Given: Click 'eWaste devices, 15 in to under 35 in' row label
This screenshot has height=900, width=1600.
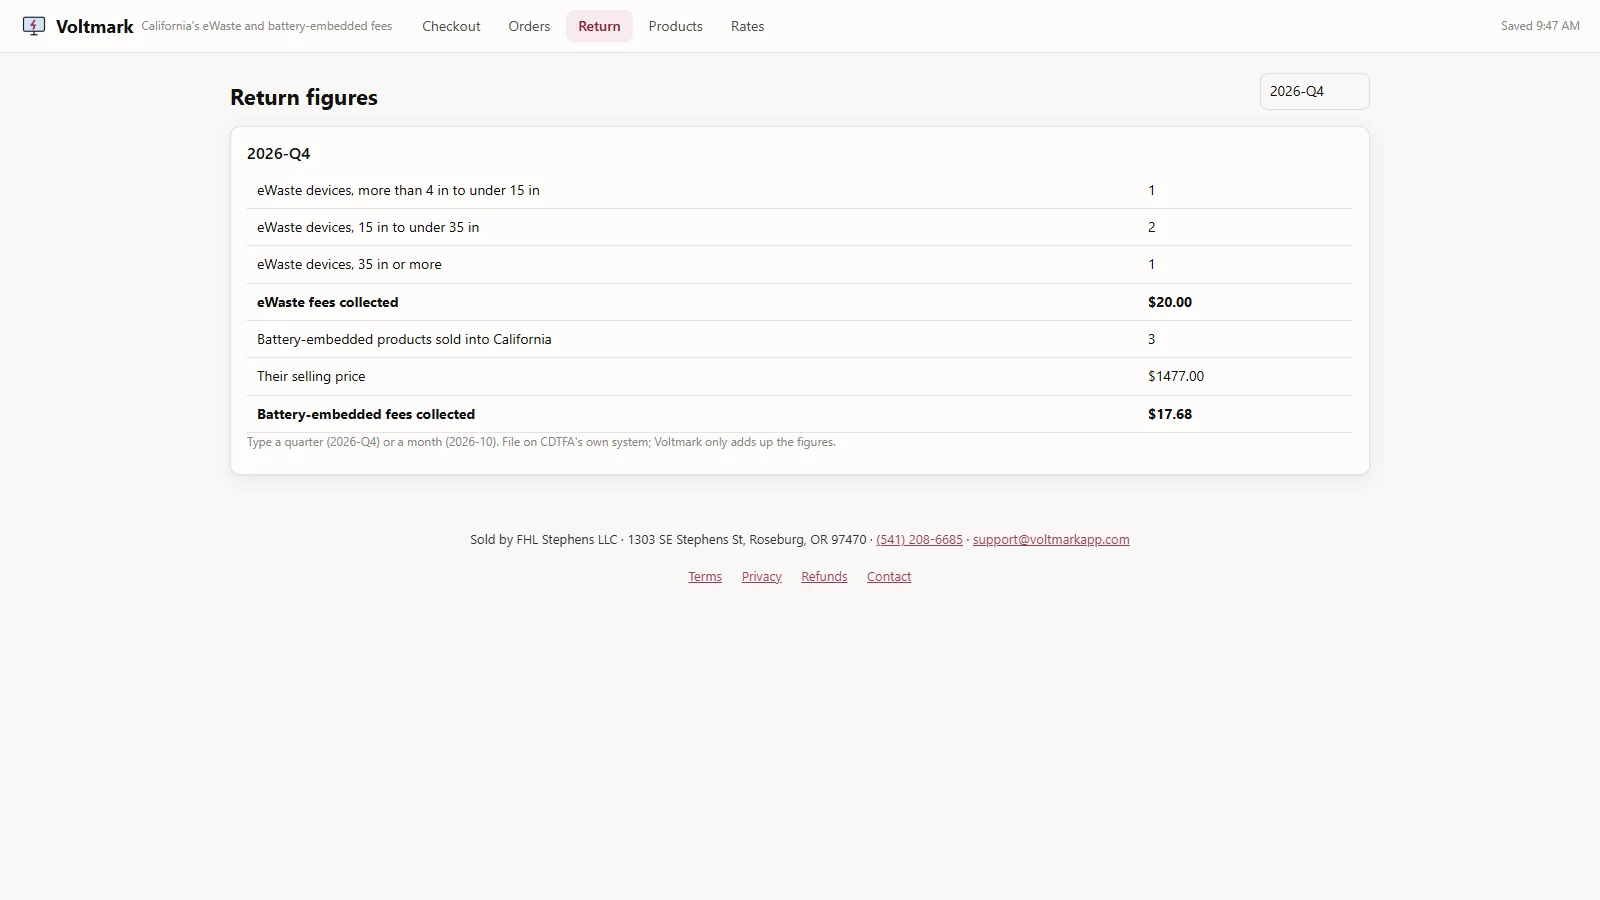Looking at the screenshot, I should [x=368, y=227].
